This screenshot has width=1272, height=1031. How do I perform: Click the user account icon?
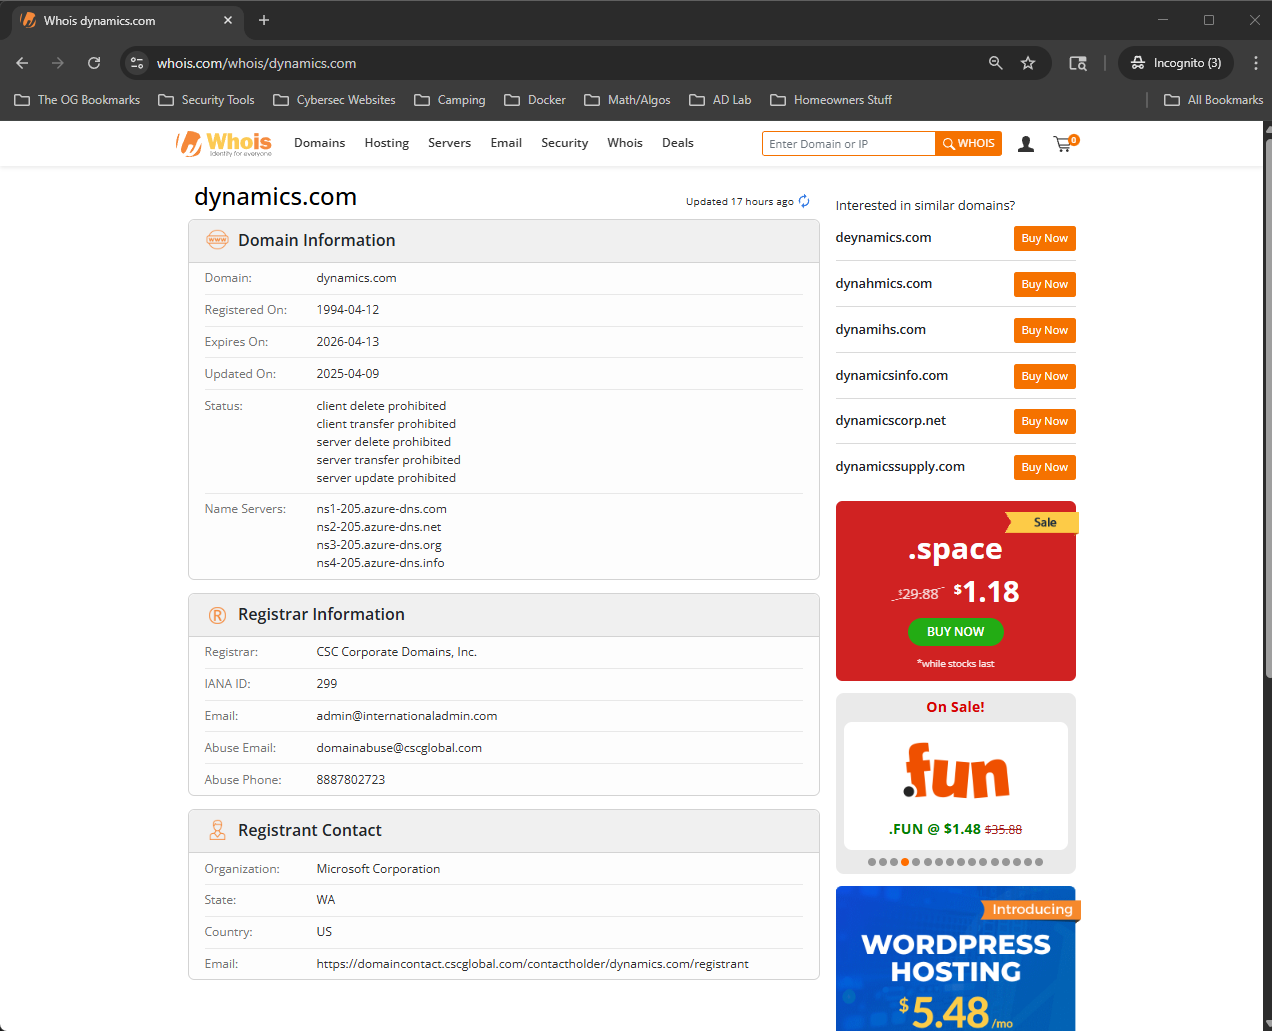[1025, 143]
